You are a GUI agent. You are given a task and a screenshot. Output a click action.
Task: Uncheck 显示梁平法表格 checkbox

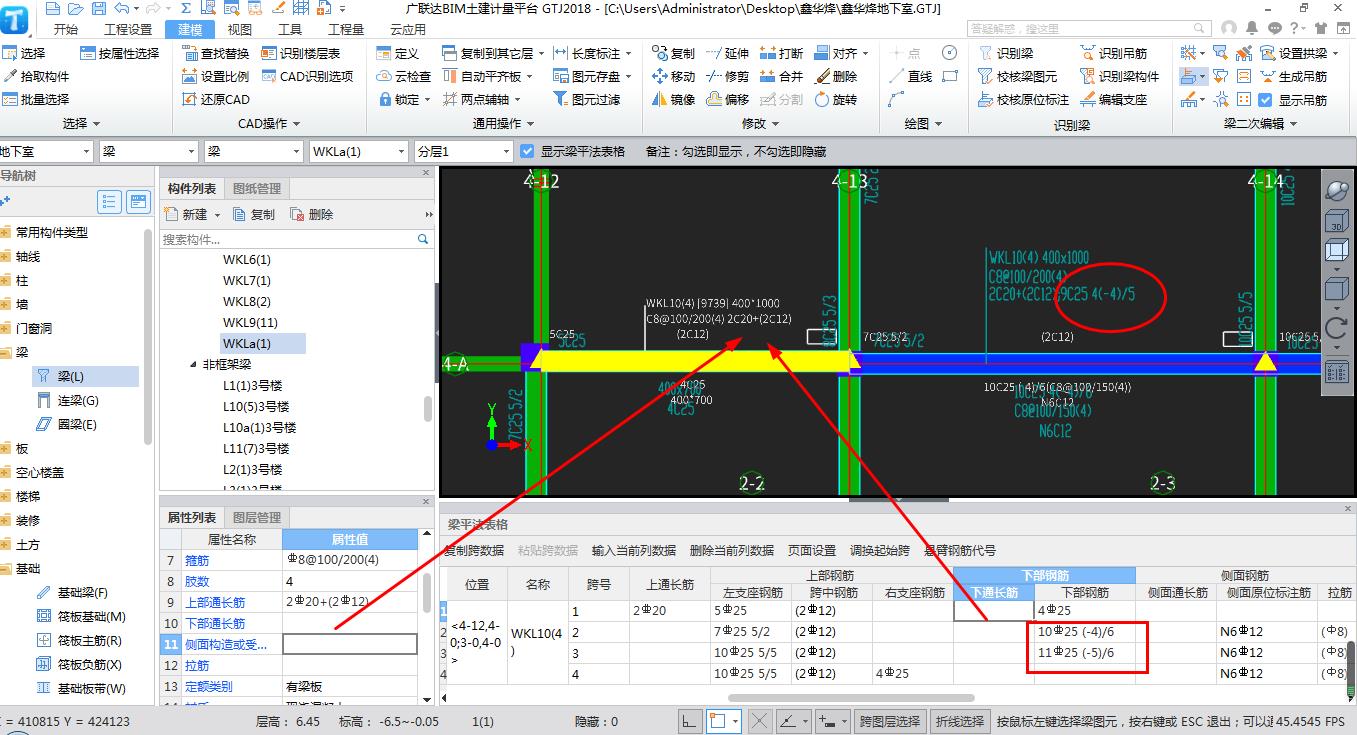[x=528, y=151]
